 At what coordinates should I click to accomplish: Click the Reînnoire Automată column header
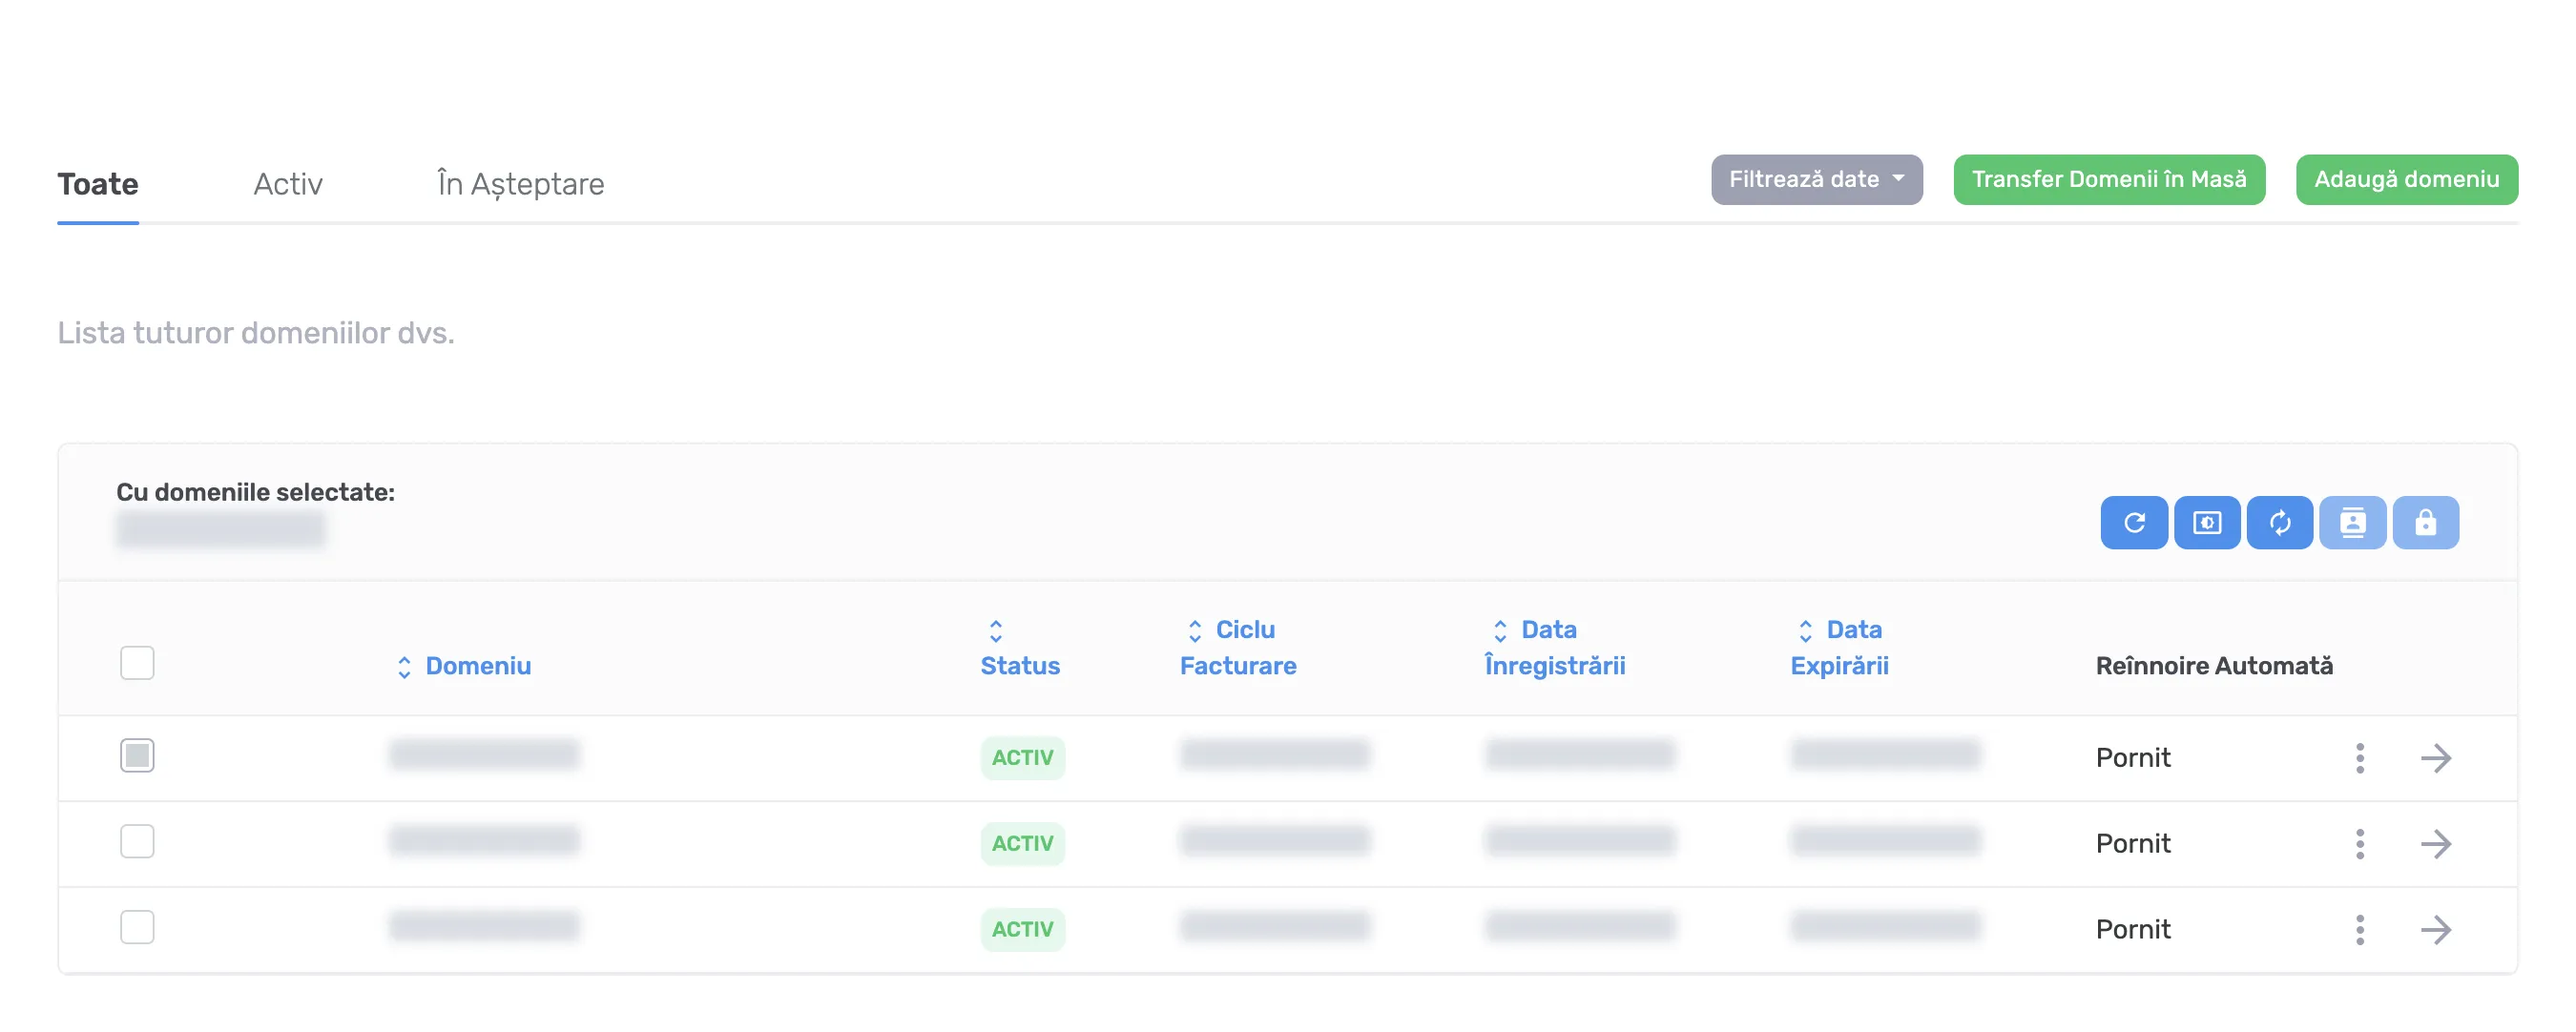pyautogui.click(x=2213, y=666)
